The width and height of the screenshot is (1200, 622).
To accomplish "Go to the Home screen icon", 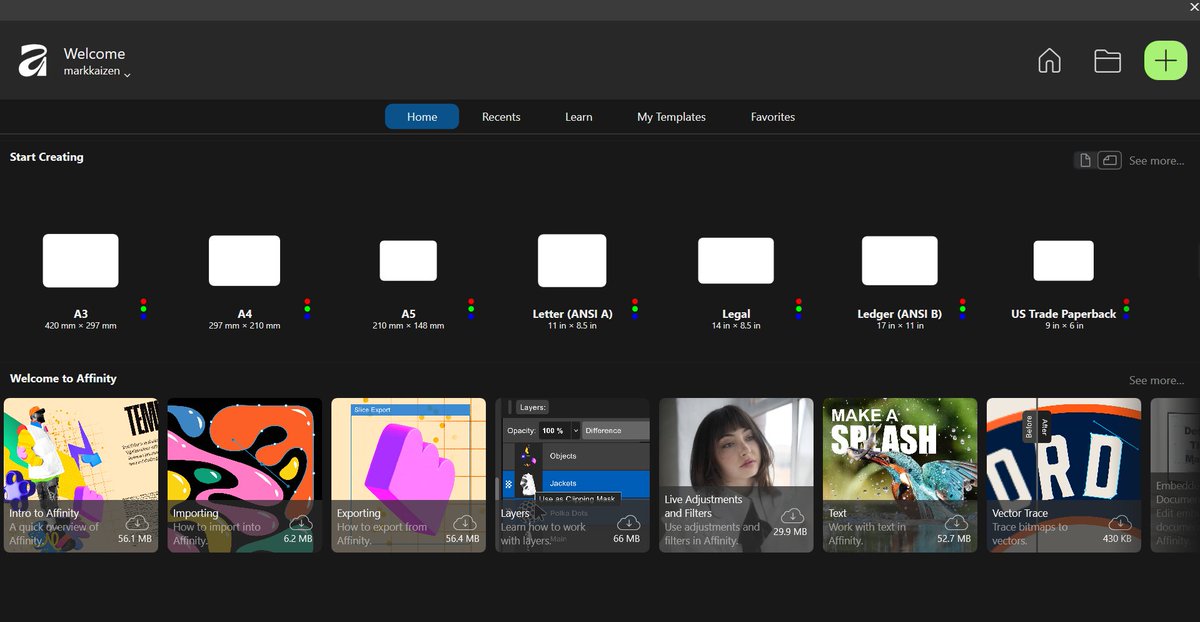I will [x=1049, y=61].
